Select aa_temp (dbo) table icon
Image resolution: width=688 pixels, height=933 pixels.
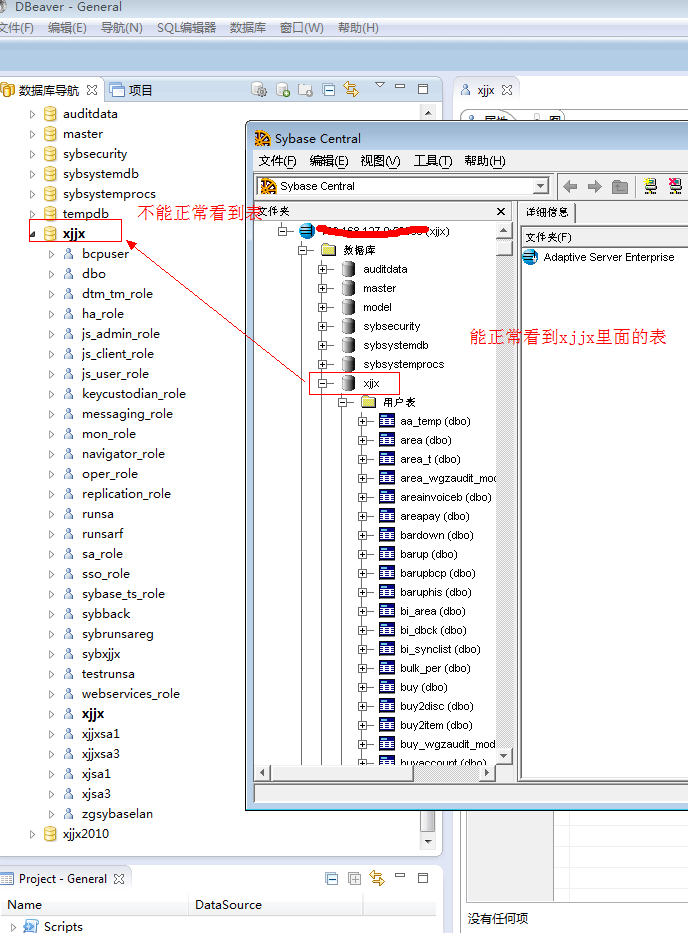[x=387, y=421]
